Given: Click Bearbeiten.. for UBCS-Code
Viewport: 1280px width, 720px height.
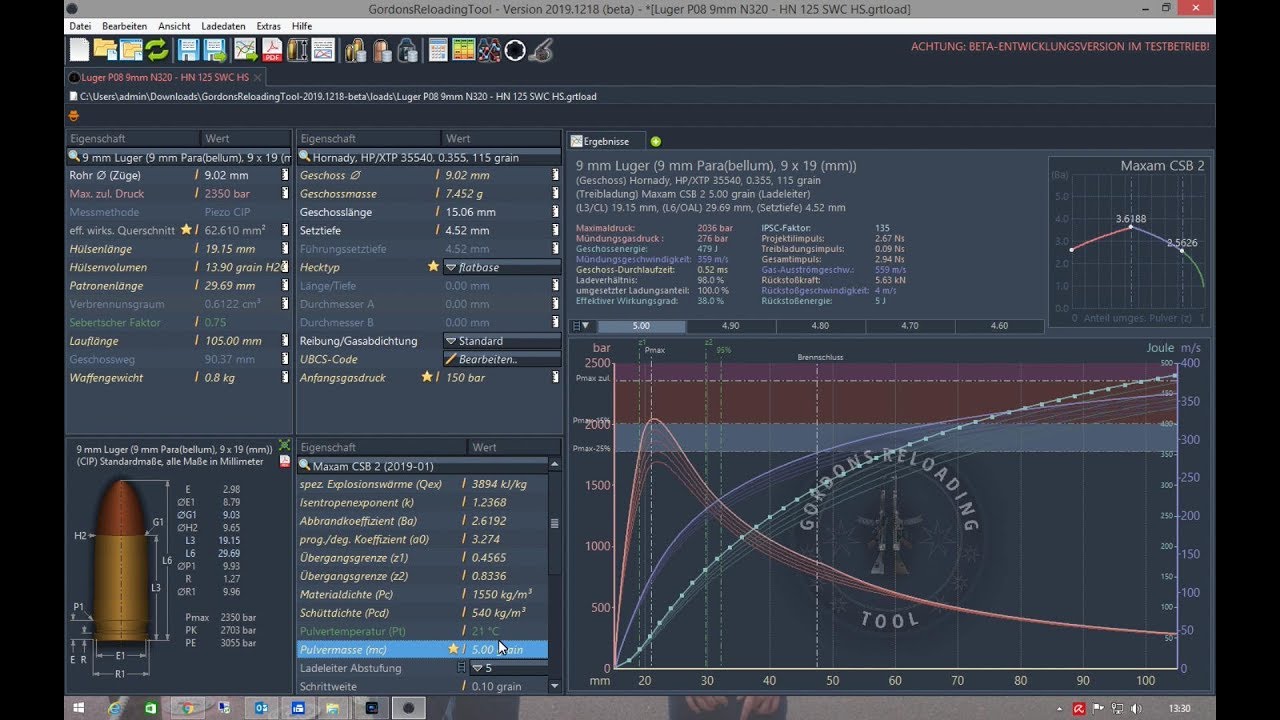Looking at the screenshot, I should tap(502, 359).
